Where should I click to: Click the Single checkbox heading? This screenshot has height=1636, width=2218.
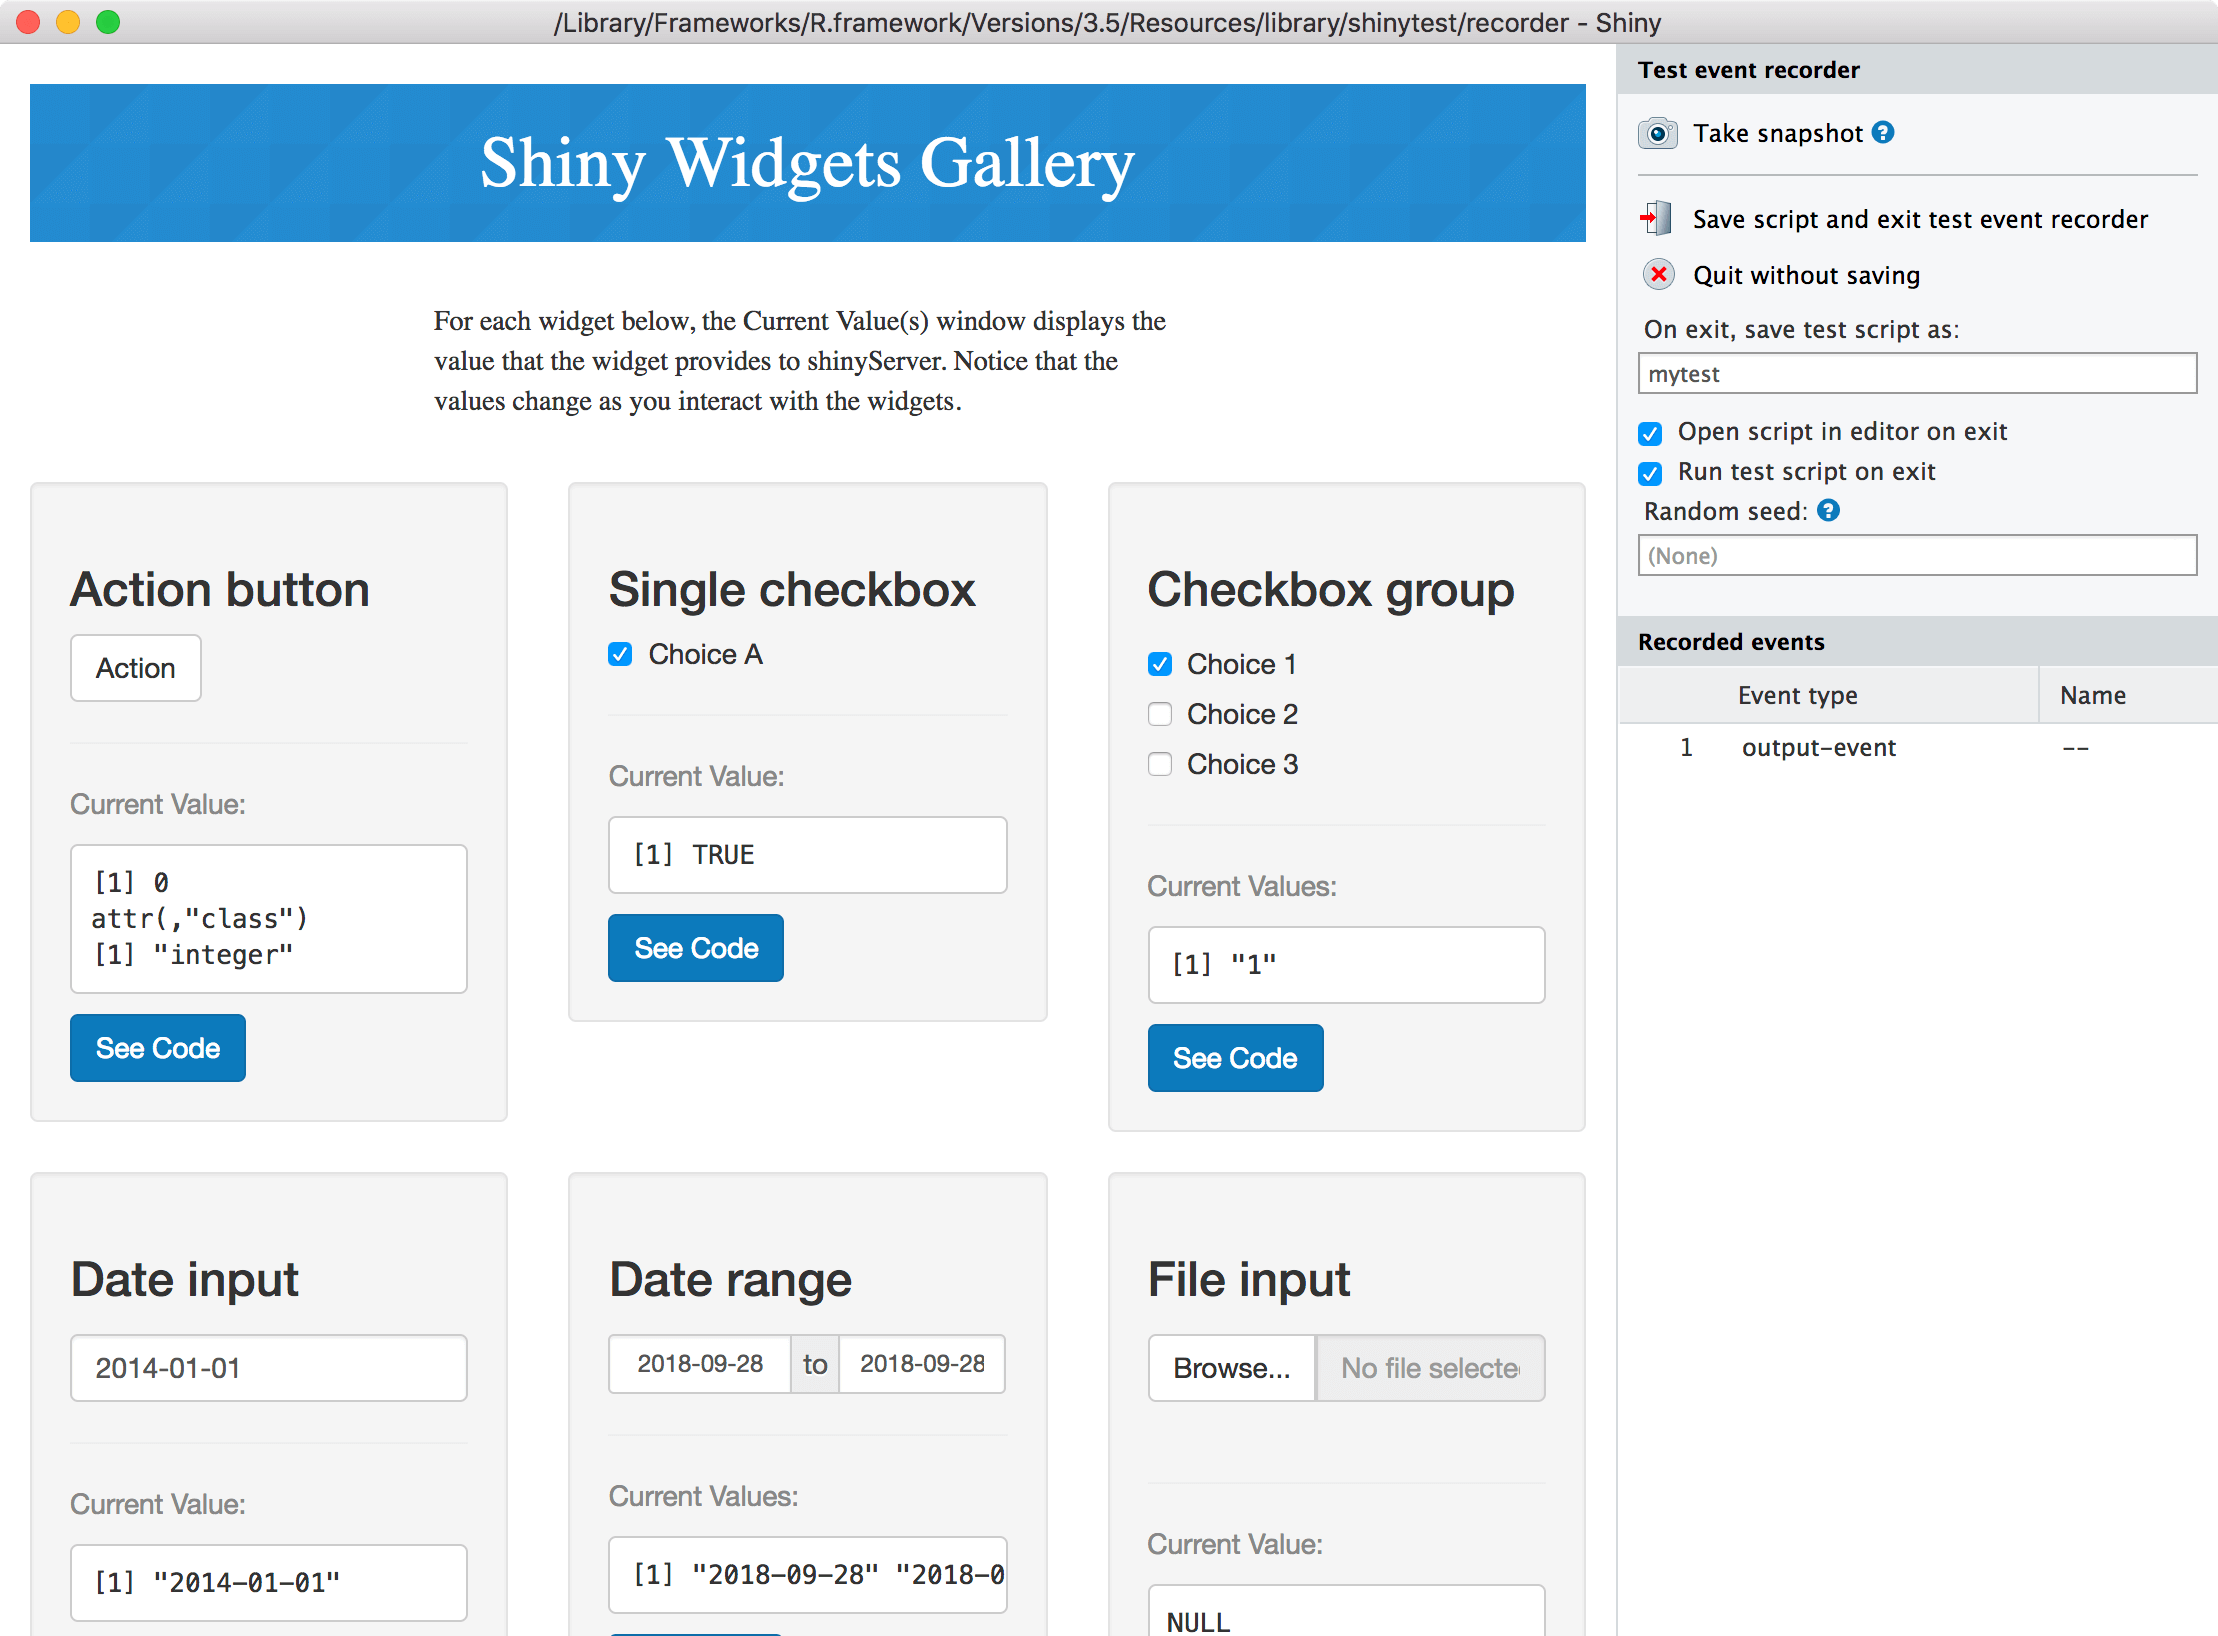click(792, 590)
